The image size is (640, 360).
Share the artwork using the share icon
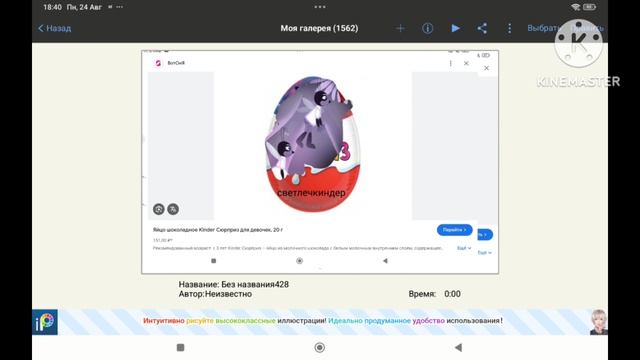[482, 28]
